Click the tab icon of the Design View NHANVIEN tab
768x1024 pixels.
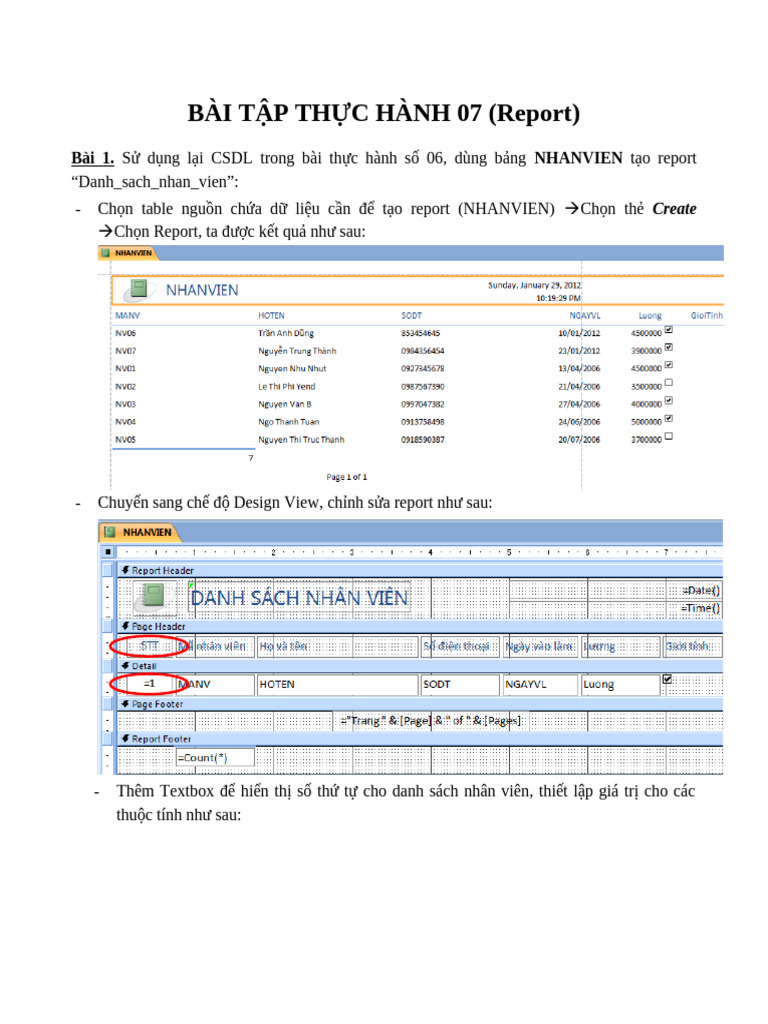pos(110,532)
